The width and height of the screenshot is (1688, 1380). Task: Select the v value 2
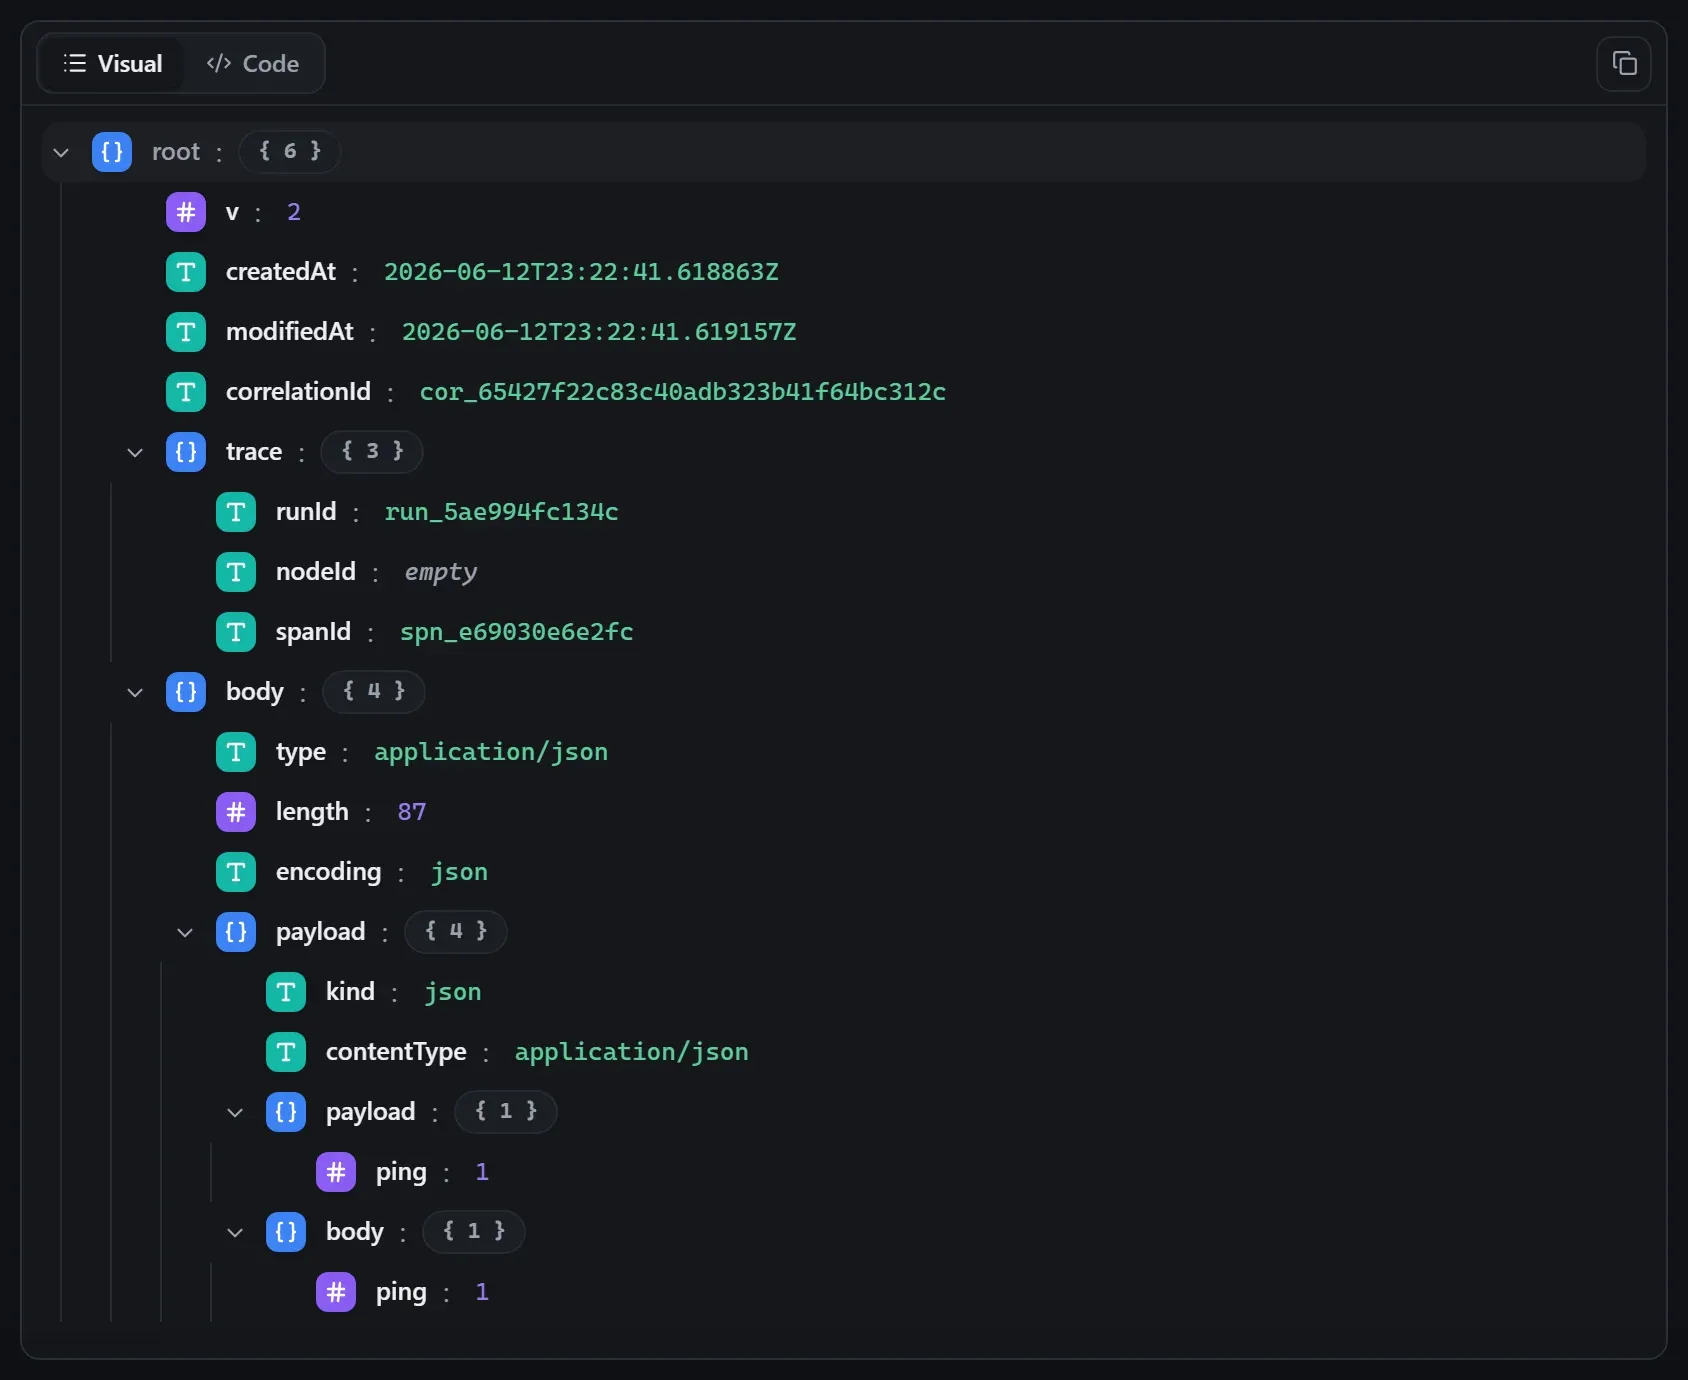coord(294,212)
